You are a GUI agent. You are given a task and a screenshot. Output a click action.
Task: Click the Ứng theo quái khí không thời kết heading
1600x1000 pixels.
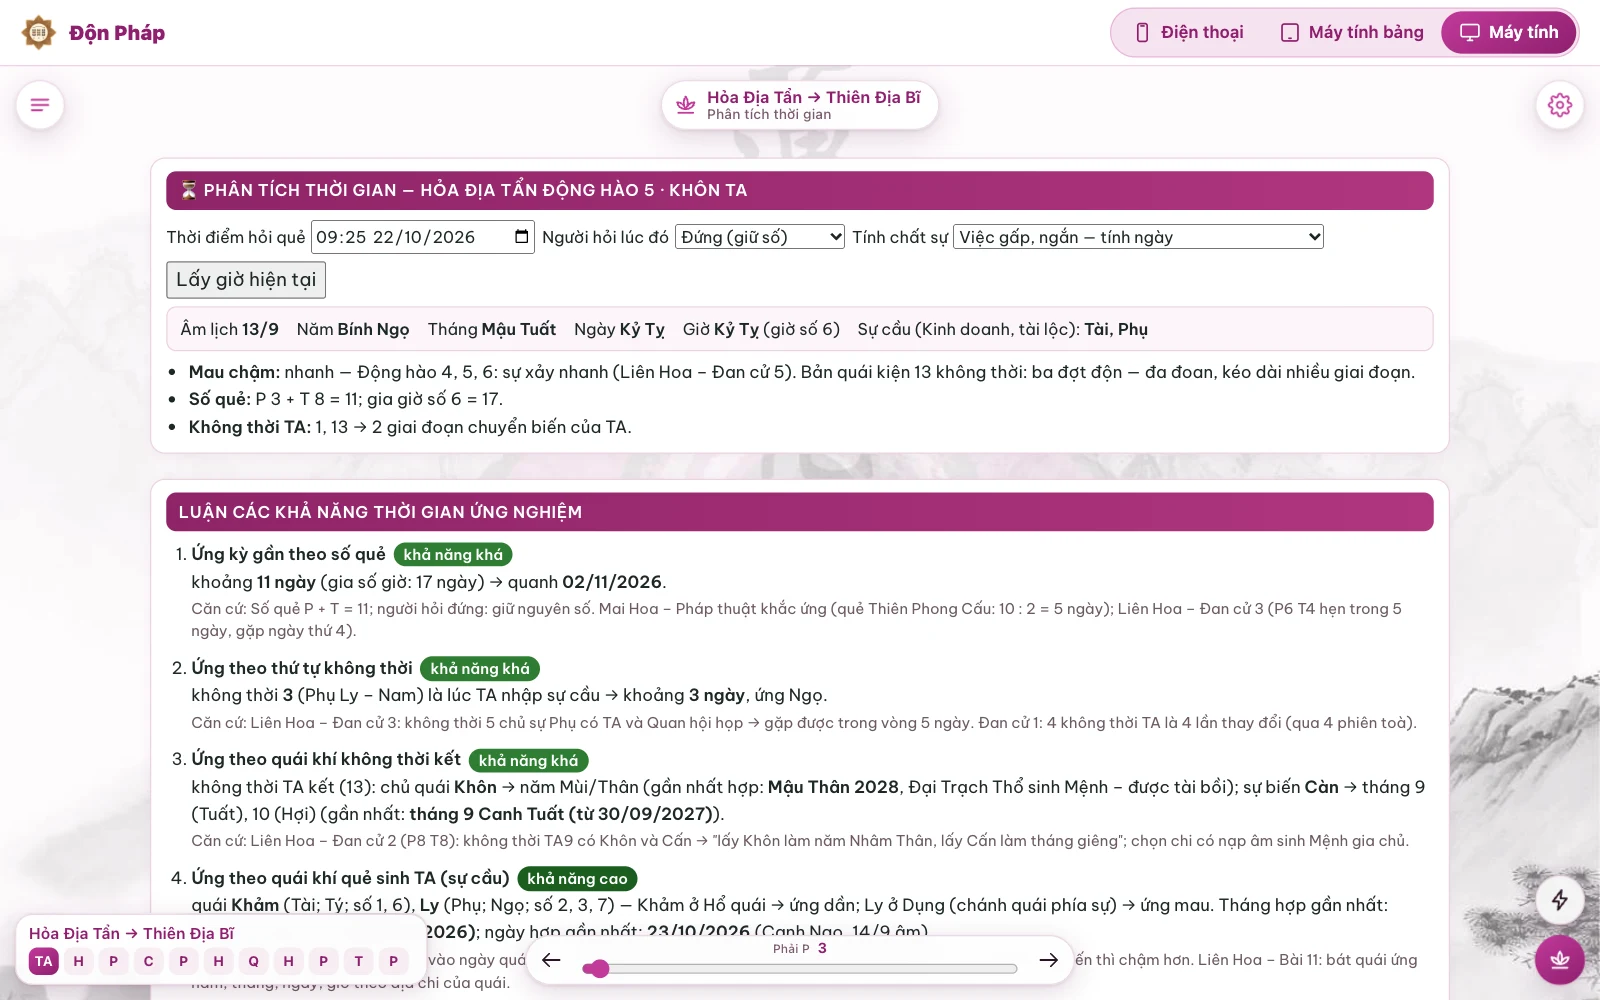326,760
